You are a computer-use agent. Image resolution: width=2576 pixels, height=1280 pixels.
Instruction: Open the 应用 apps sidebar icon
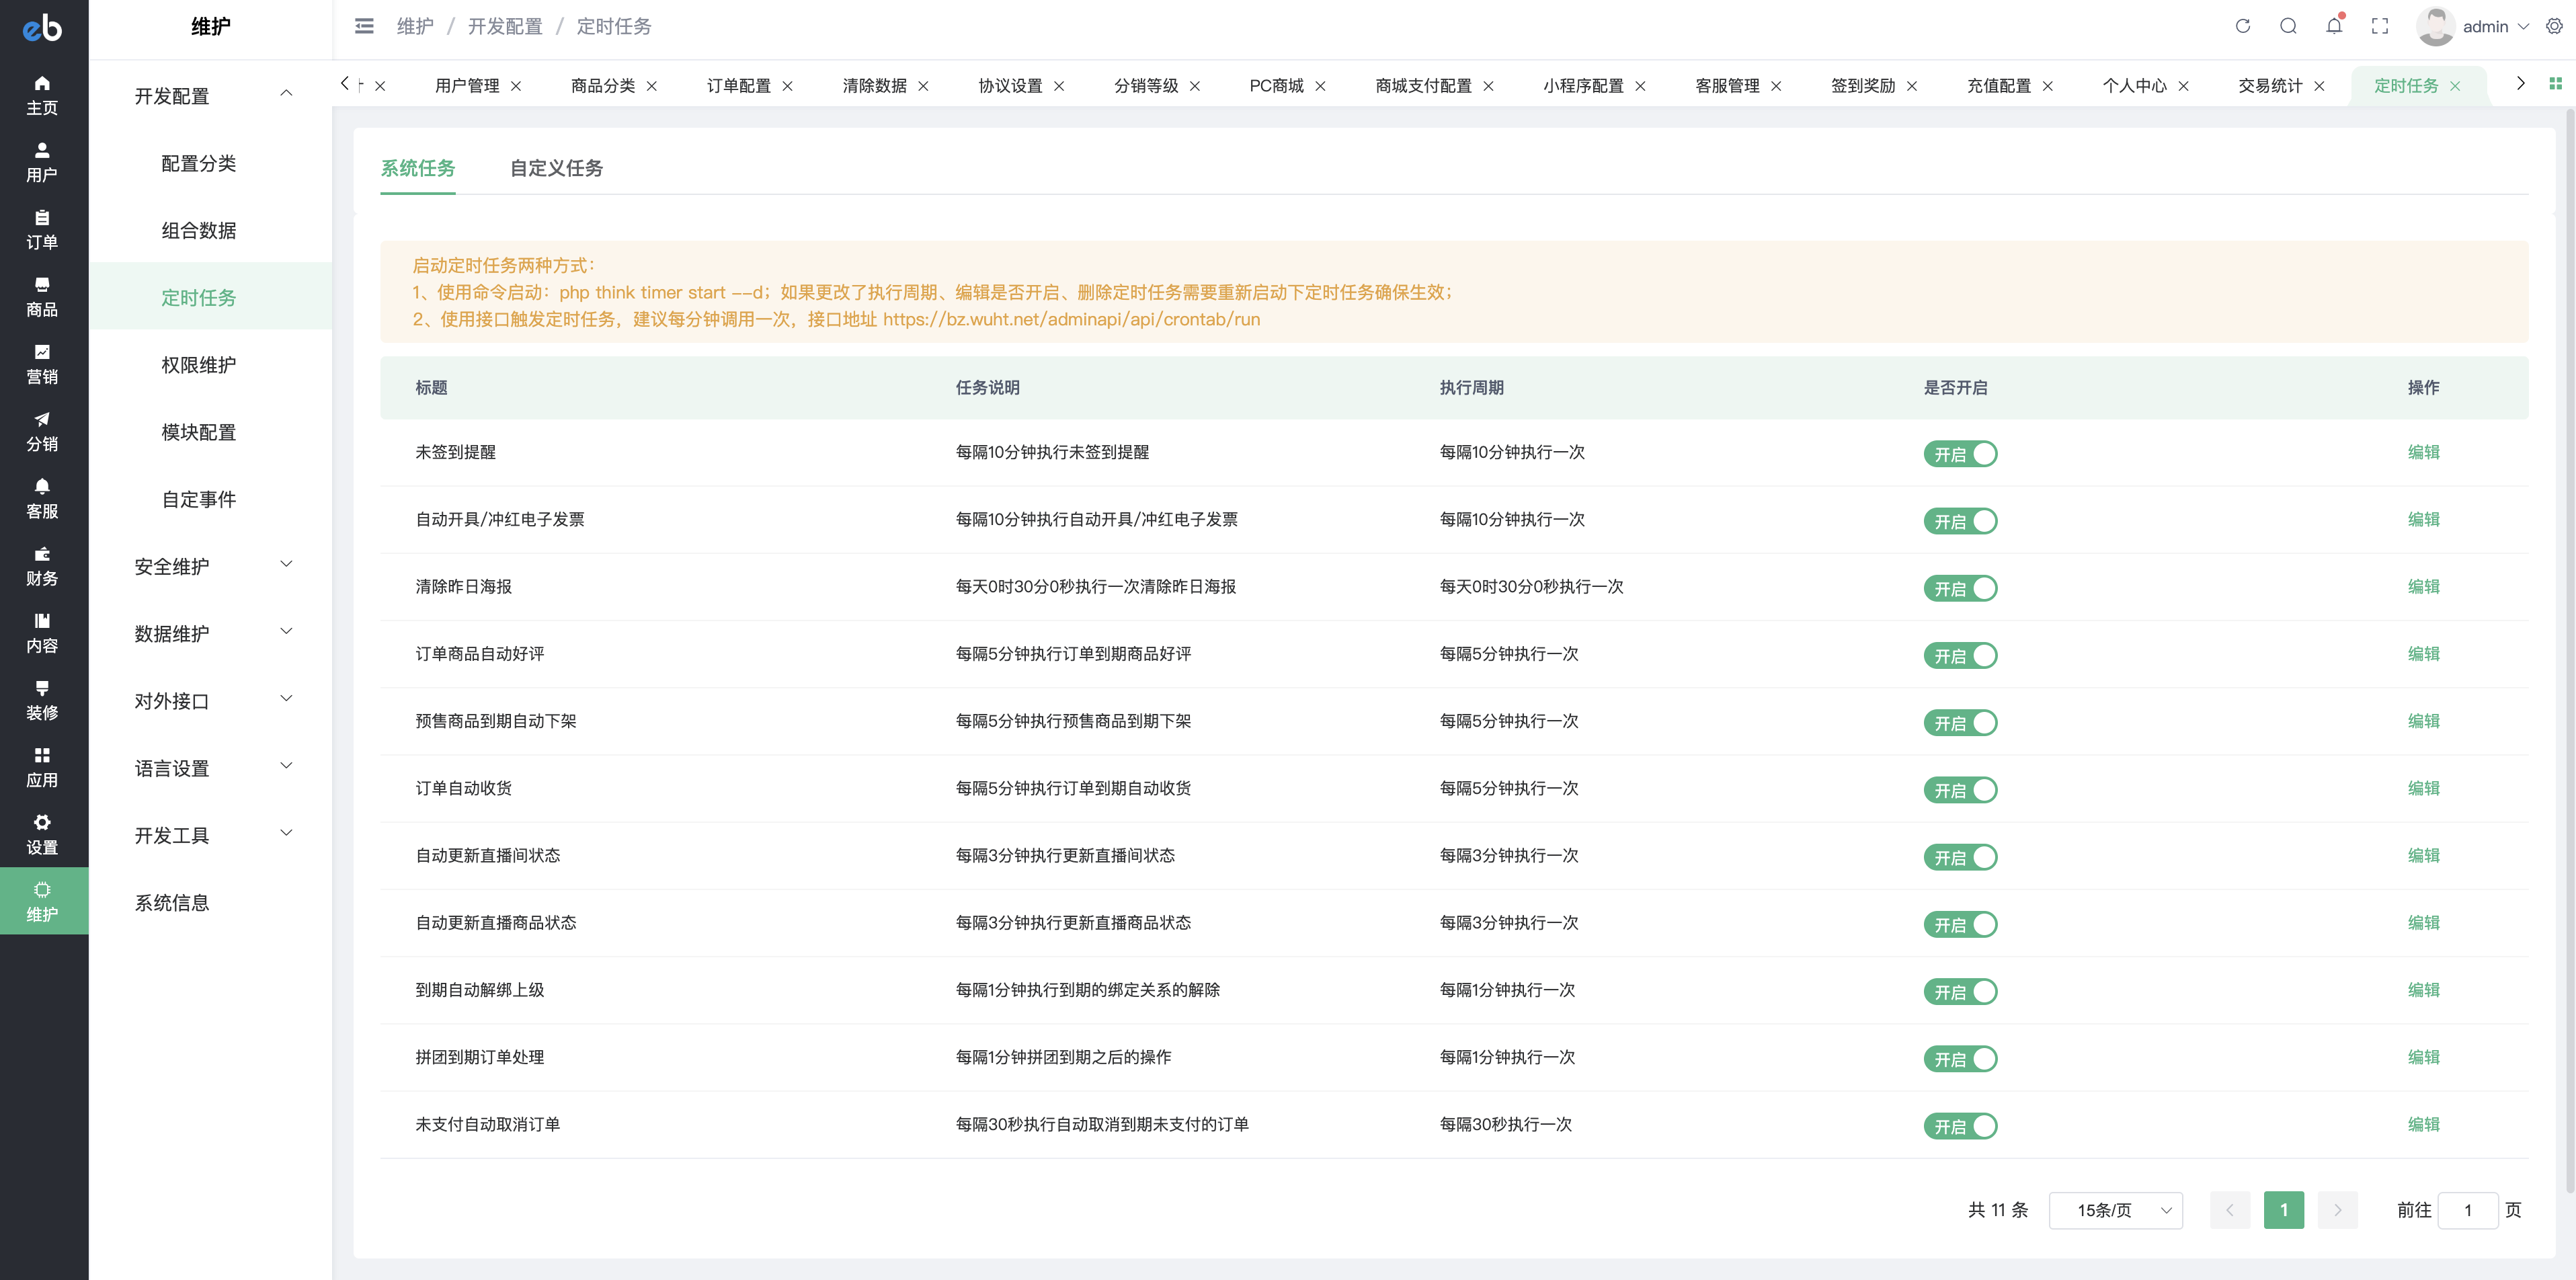(42, 766)
